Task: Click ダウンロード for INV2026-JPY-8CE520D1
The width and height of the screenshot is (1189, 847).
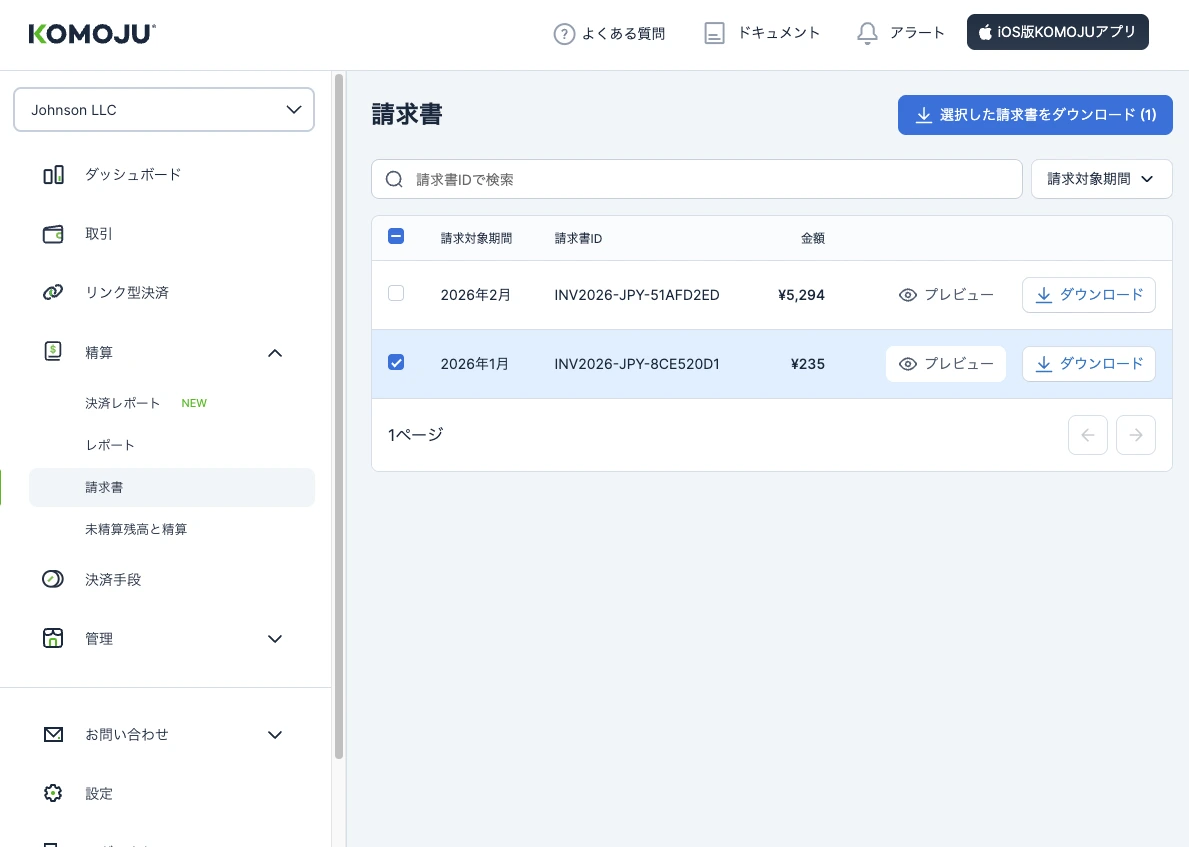Action: 1089,364
